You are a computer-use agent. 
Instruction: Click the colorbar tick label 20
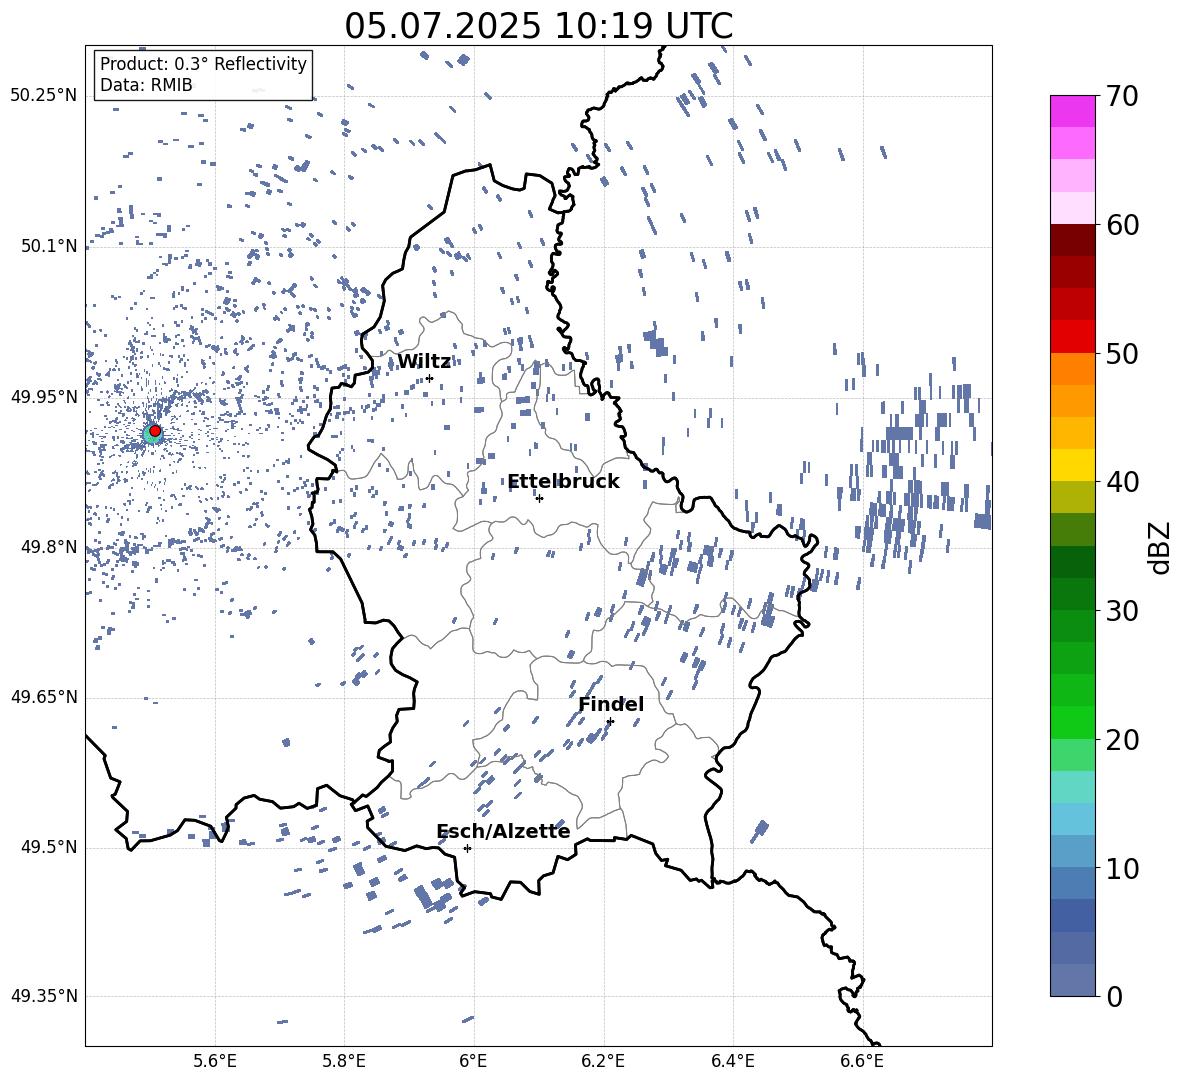(1123, 740)
